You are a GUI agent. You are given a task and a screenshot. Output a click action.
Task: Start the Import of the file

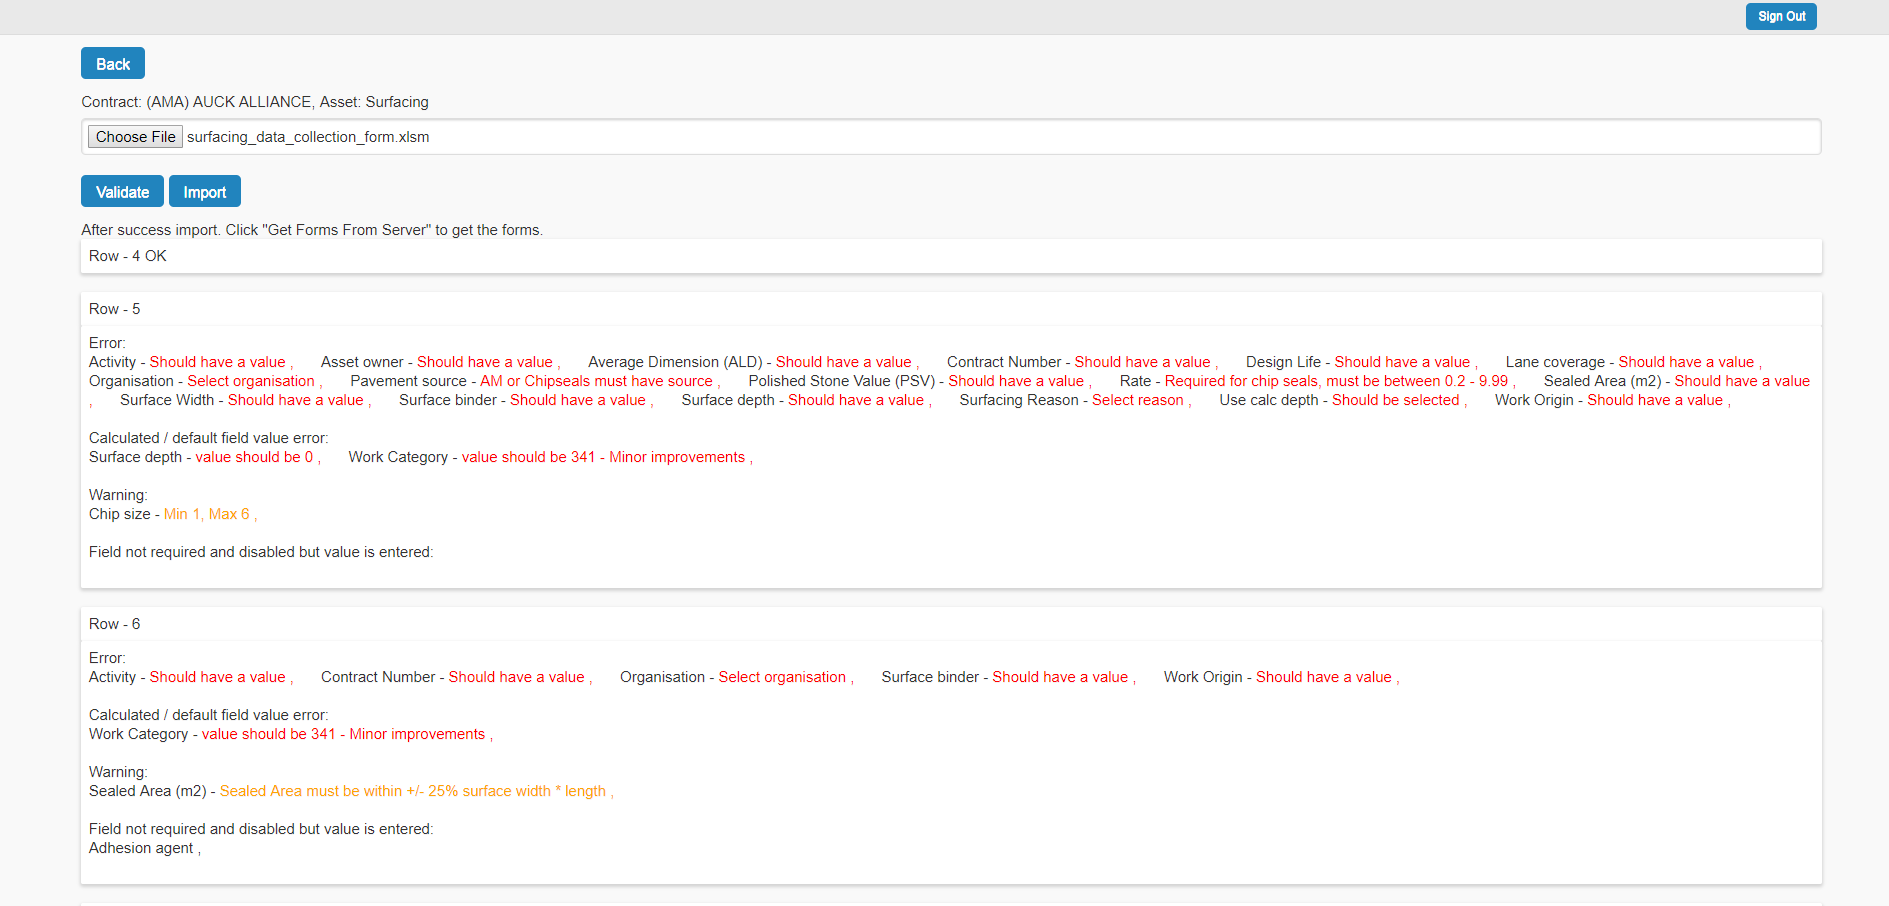pos(204,192)
